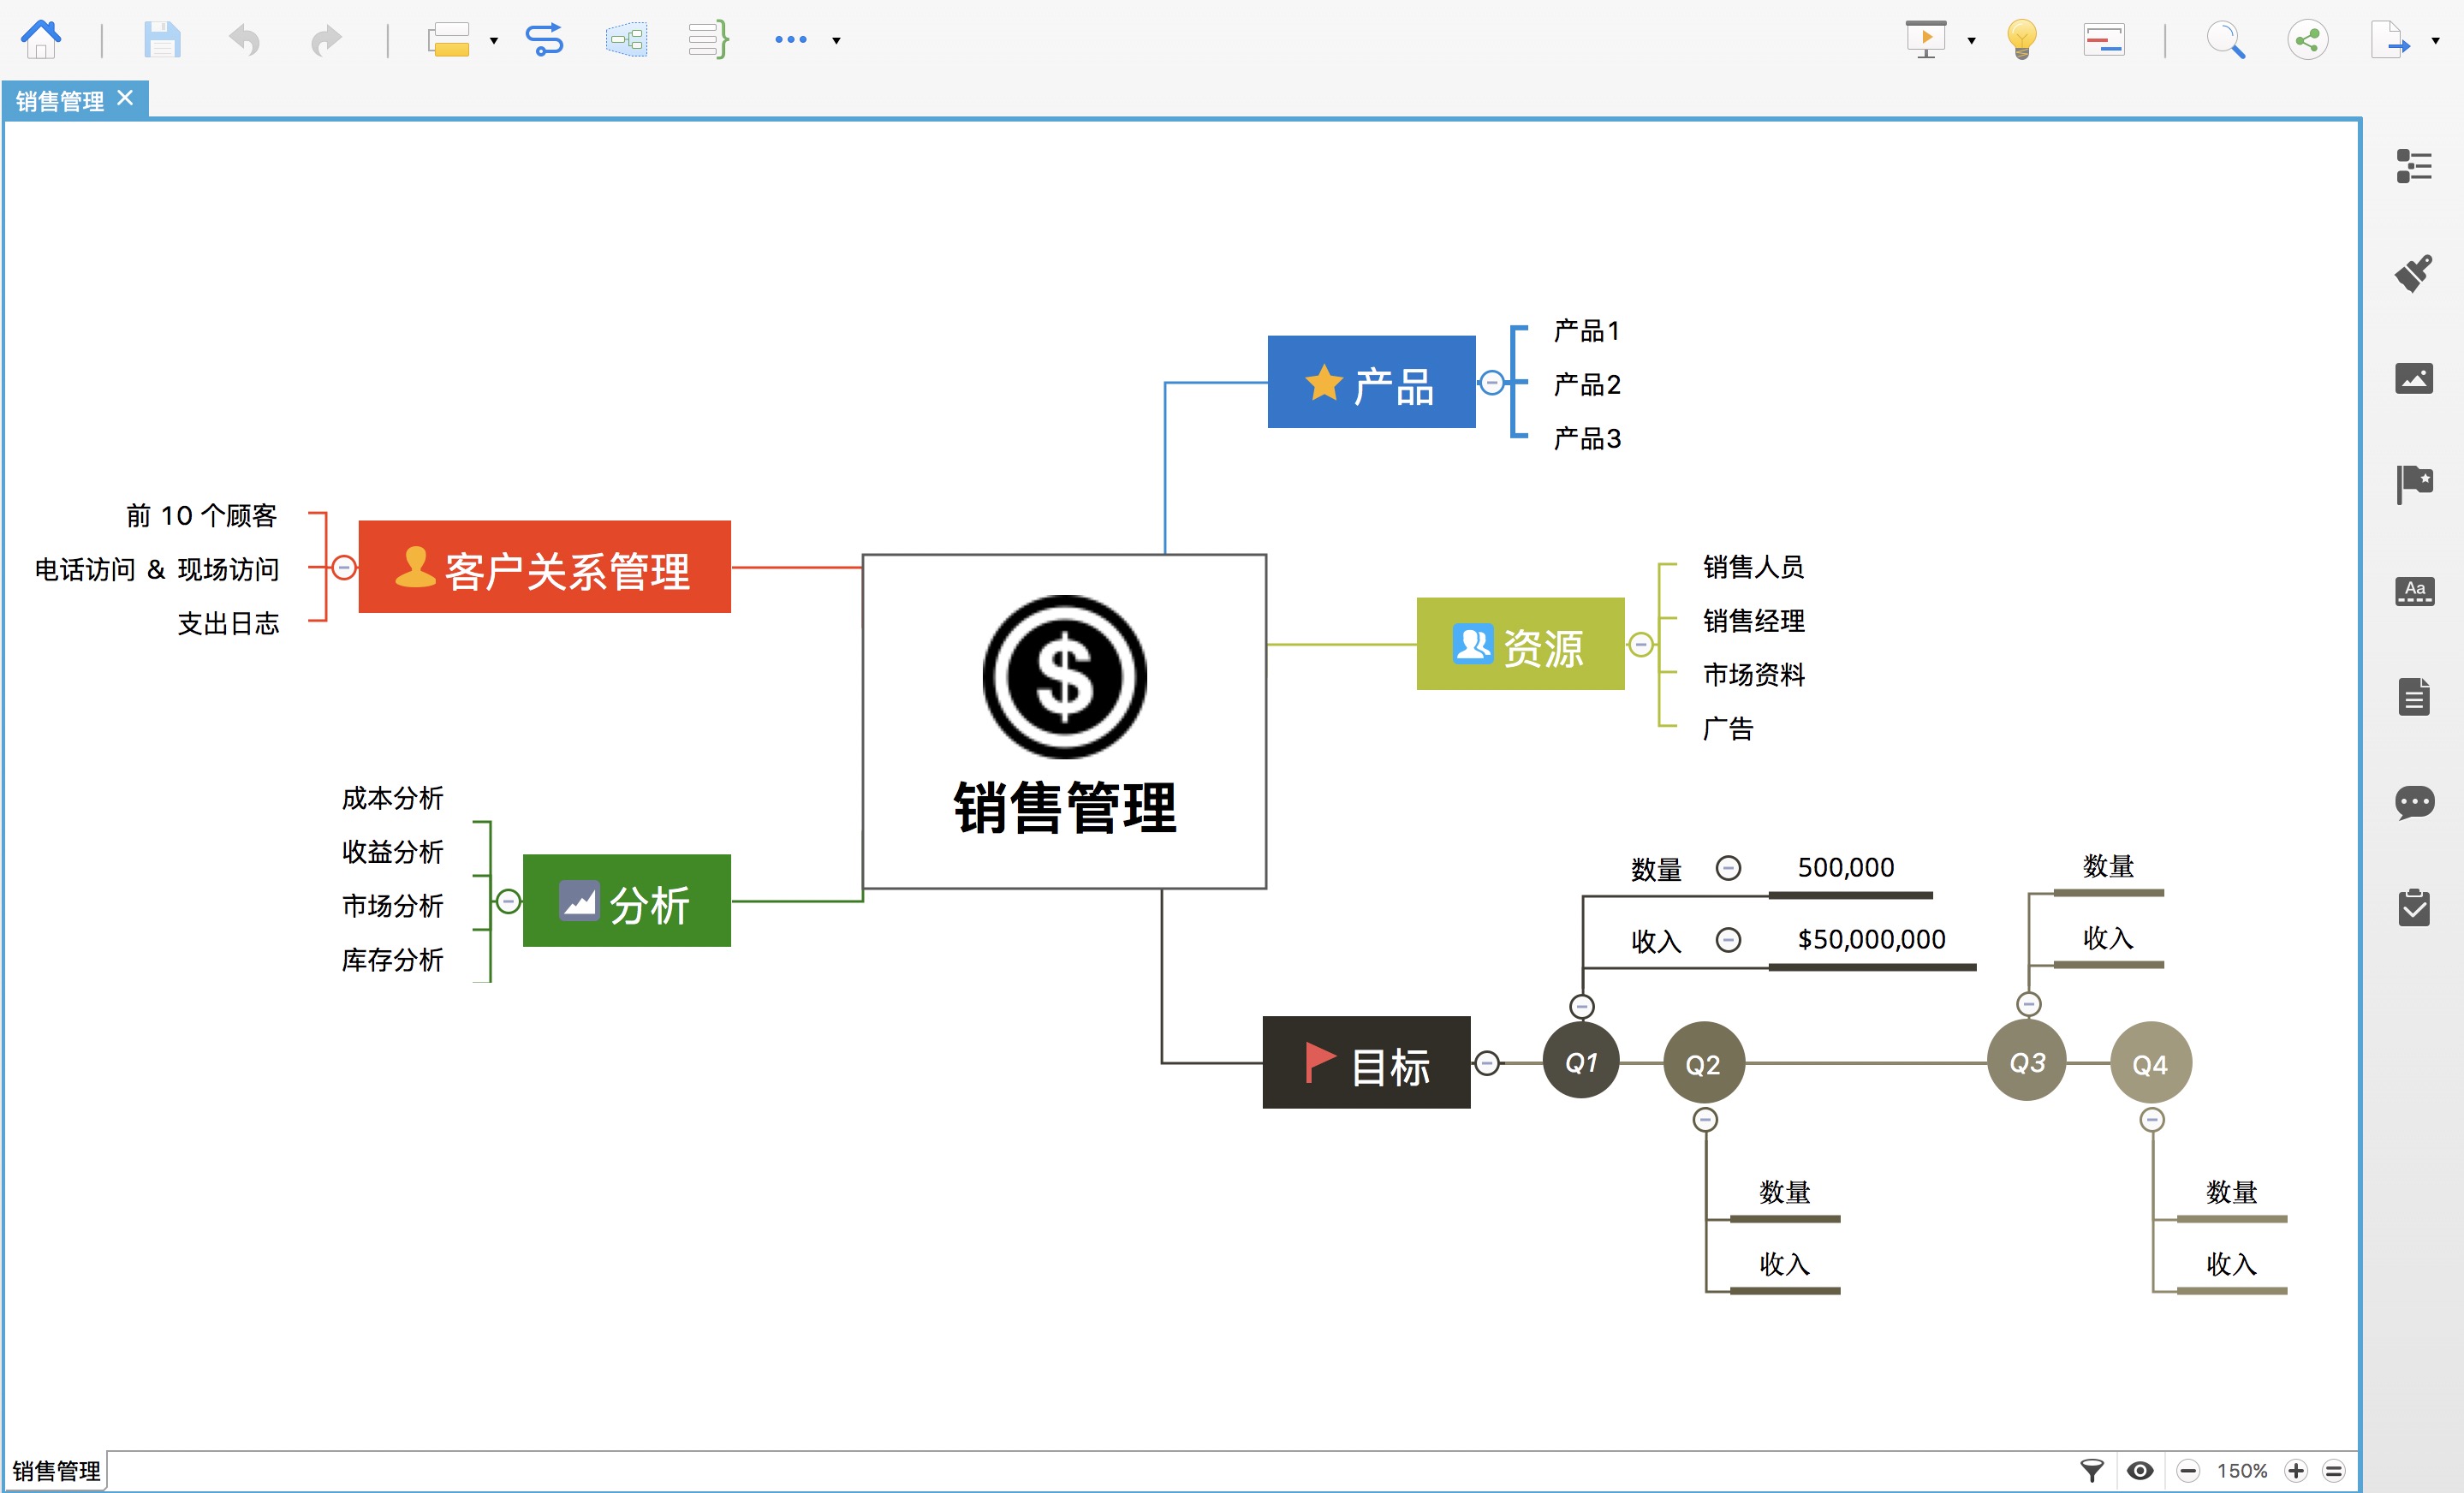Click the boundary toolbar icon
The height and width of the screenshot is (1493, 2464).
[x=626, y=40]
